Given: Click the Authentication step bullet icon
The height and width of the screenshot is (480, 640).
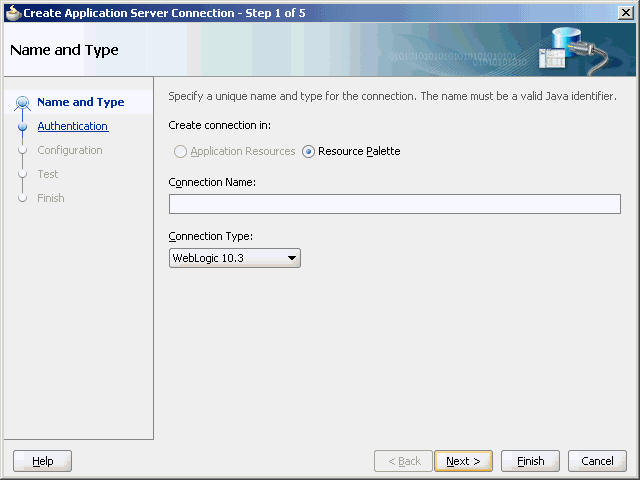Looking at the screenshot, I should coord(22,127).
